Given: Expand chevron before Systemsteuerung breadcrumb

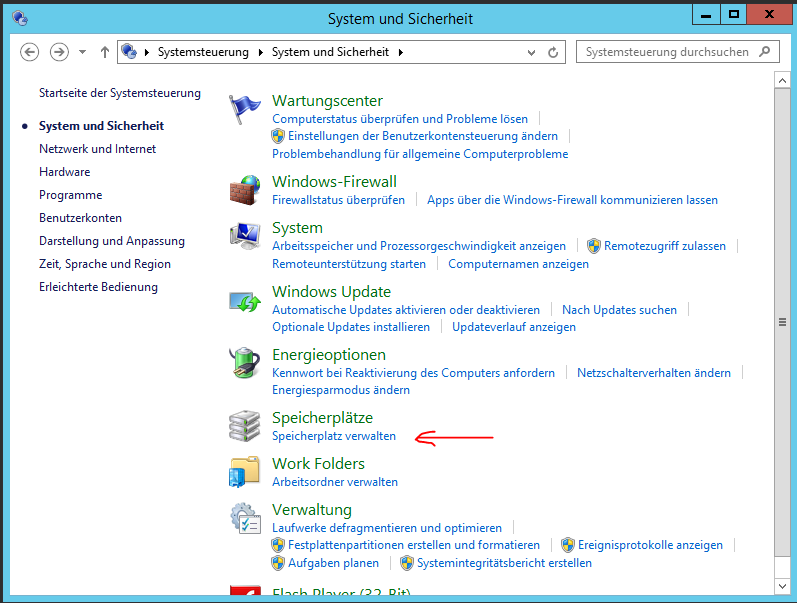Looking at the screenshot, I should [147, 52].
